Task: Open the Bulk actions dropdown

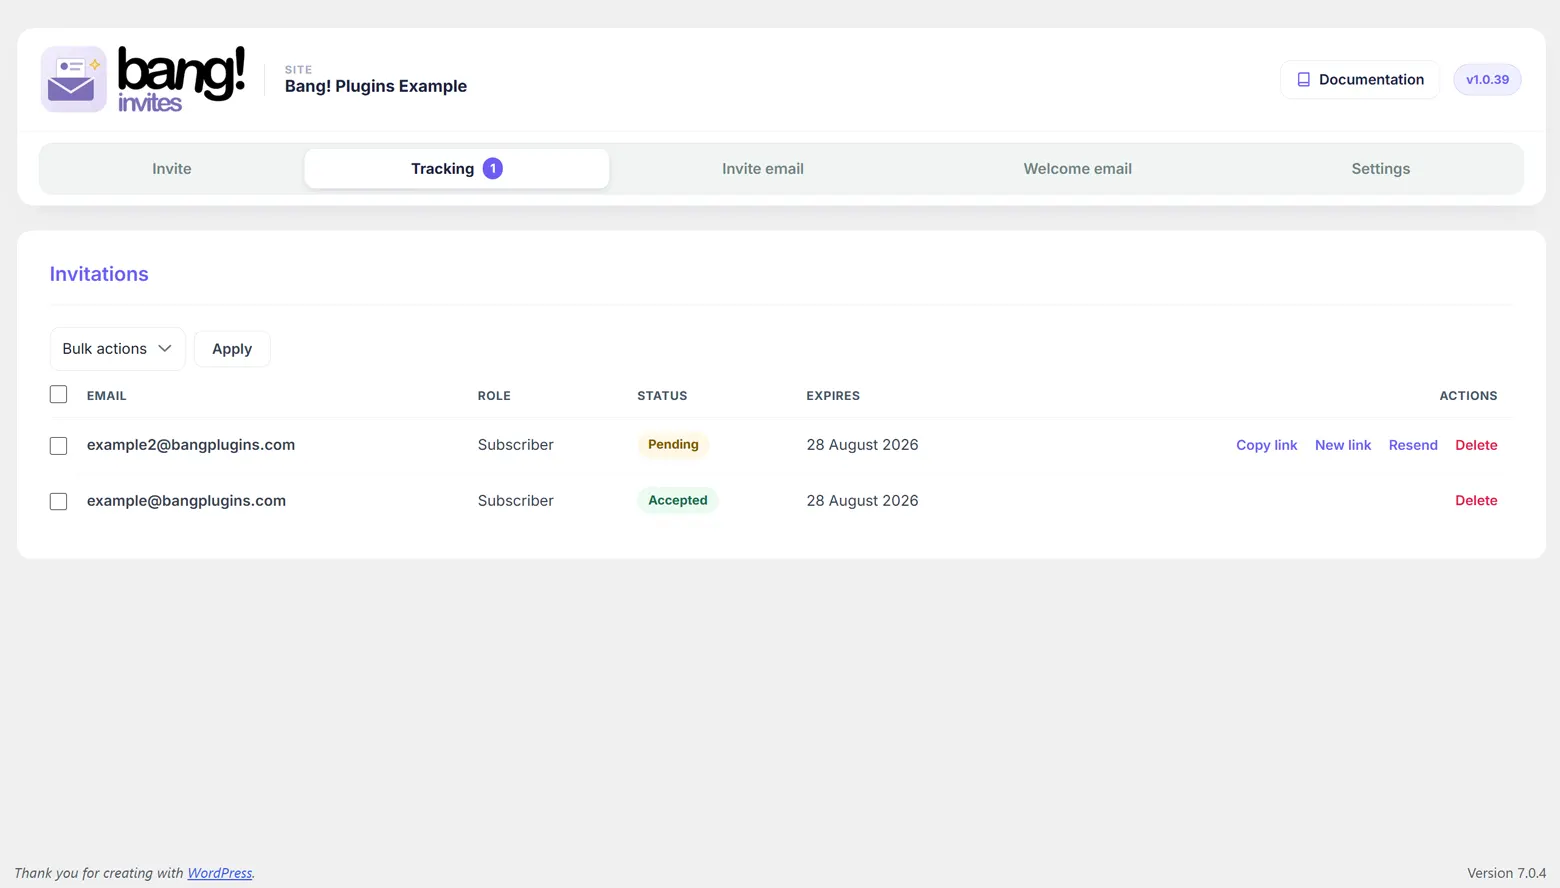Action: pyautogui.click(x=117, y=349)
